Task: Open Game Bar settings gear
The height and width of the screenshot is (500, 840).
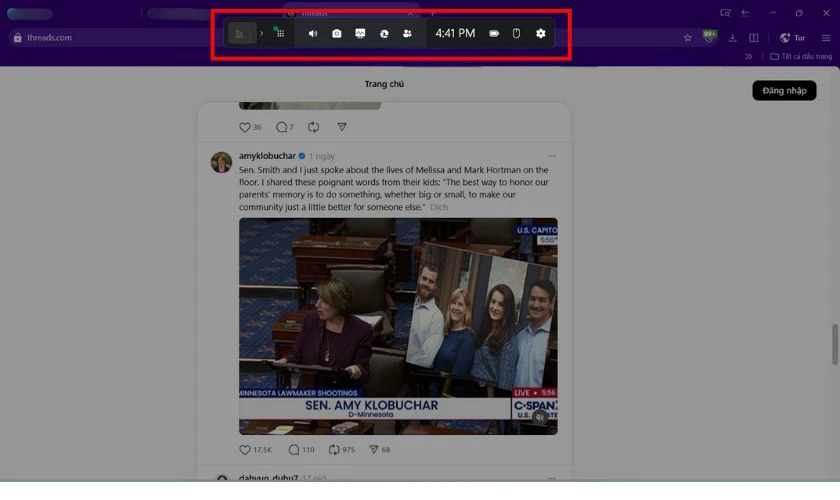Action: click(541, 33)
